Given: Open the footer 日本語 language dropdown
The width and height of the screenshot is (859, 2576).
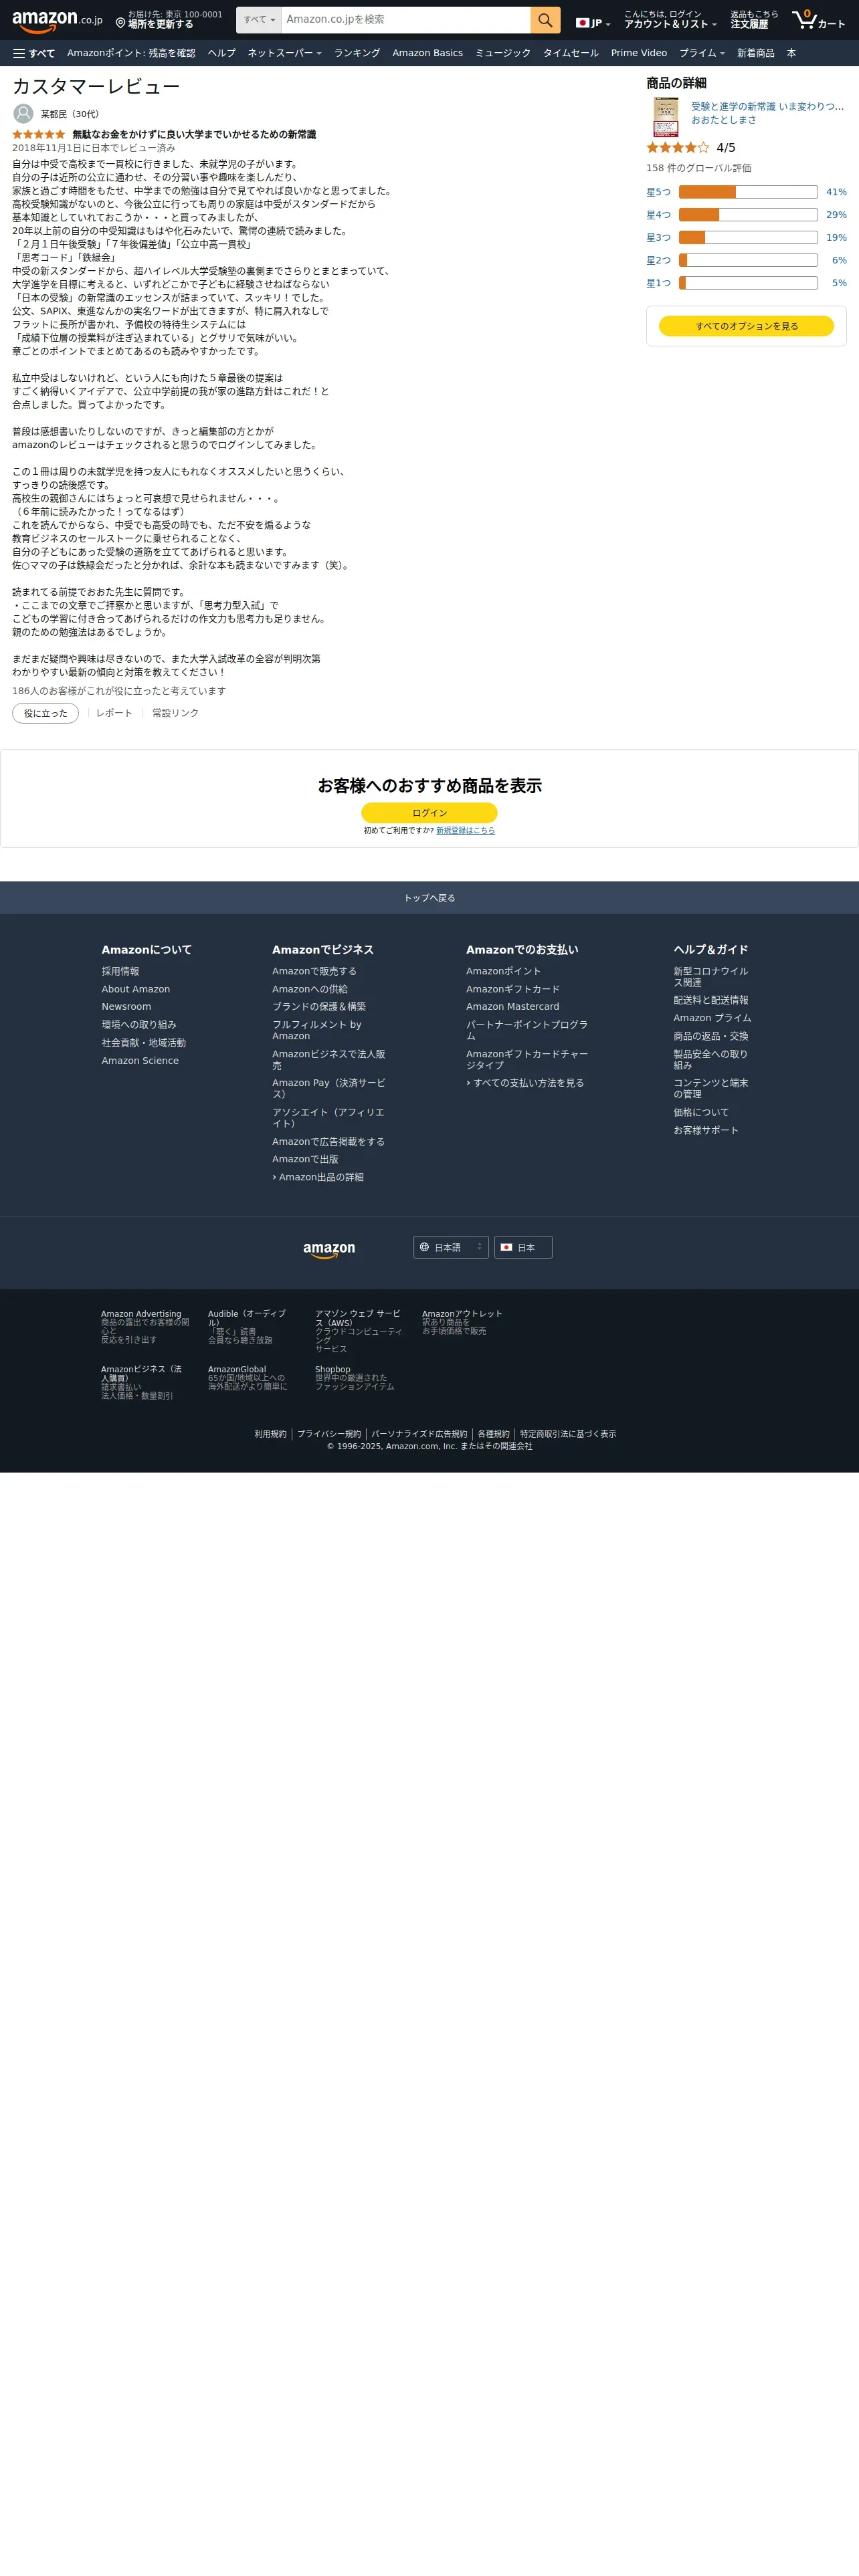Looking at the screenshot, I should [451, 1247].
